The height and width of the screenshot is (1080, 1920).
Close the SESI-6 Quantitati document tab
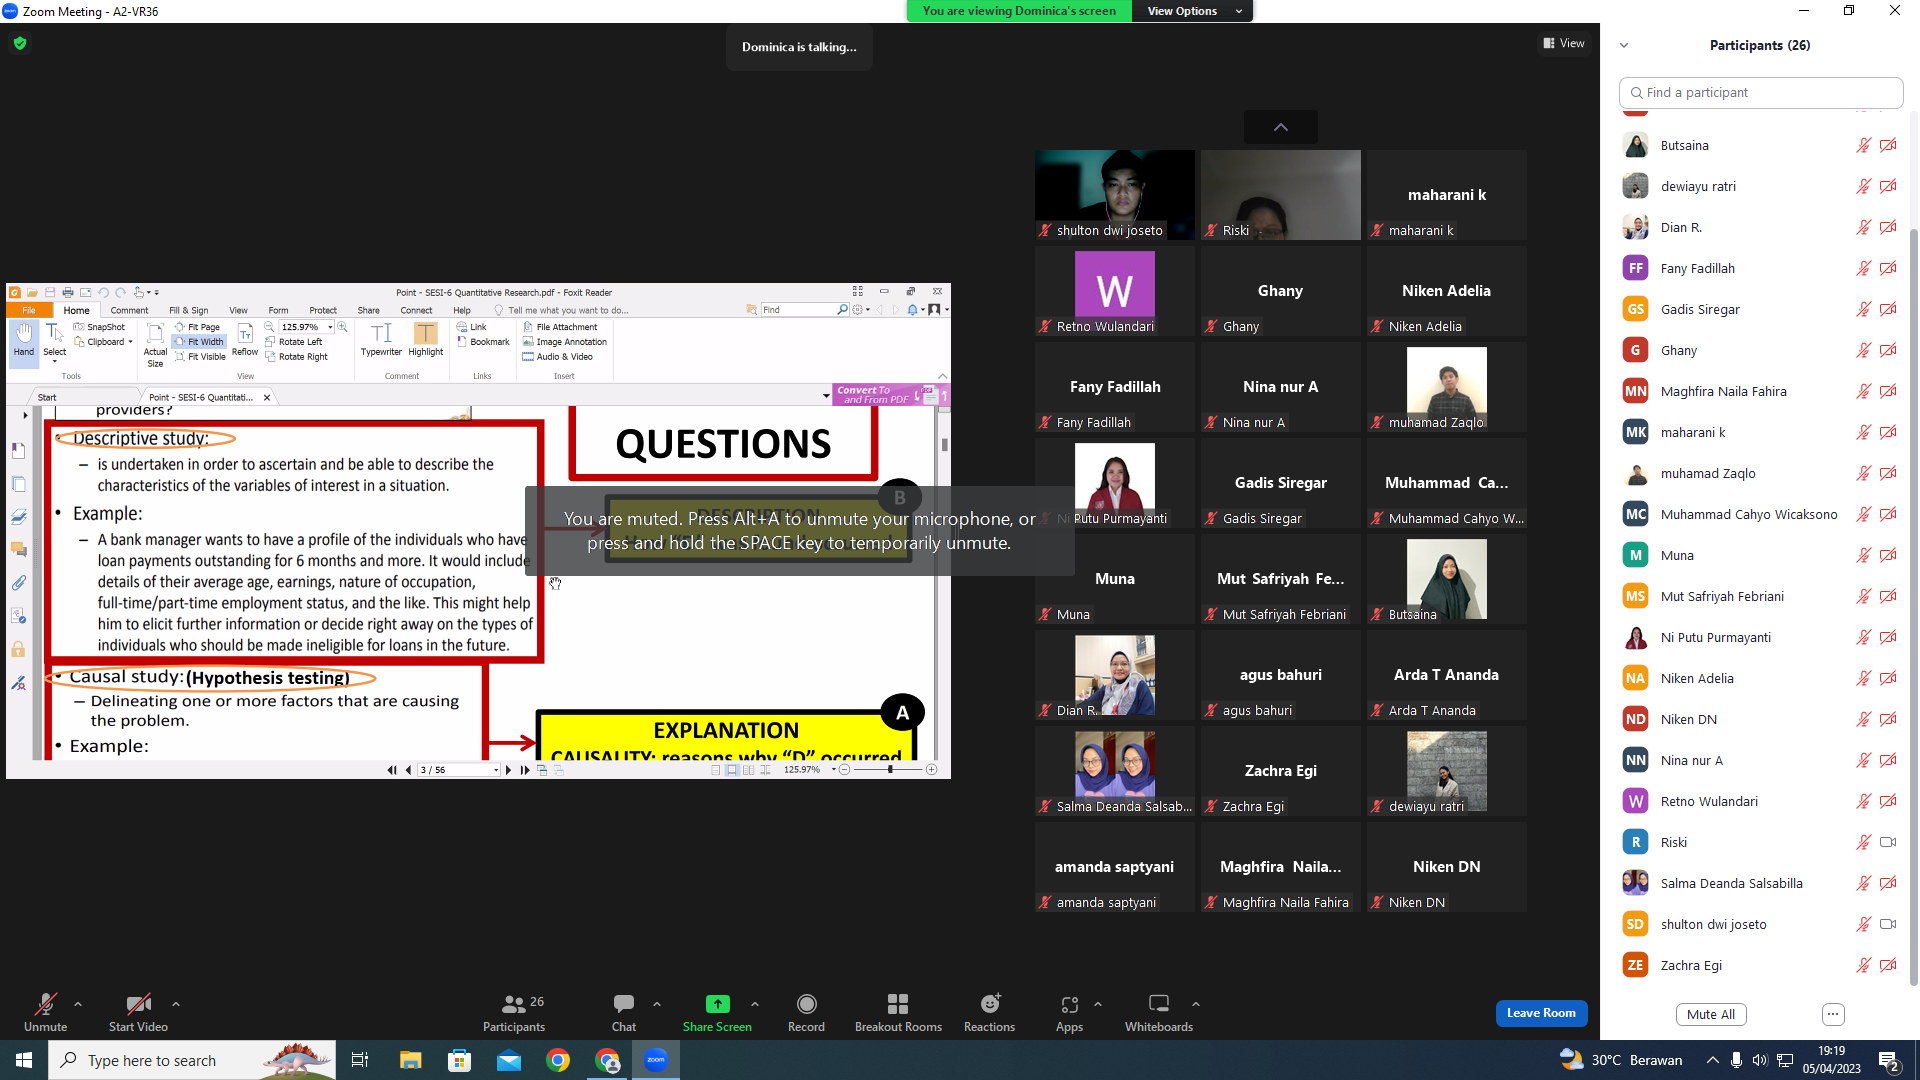click(267, 397)
